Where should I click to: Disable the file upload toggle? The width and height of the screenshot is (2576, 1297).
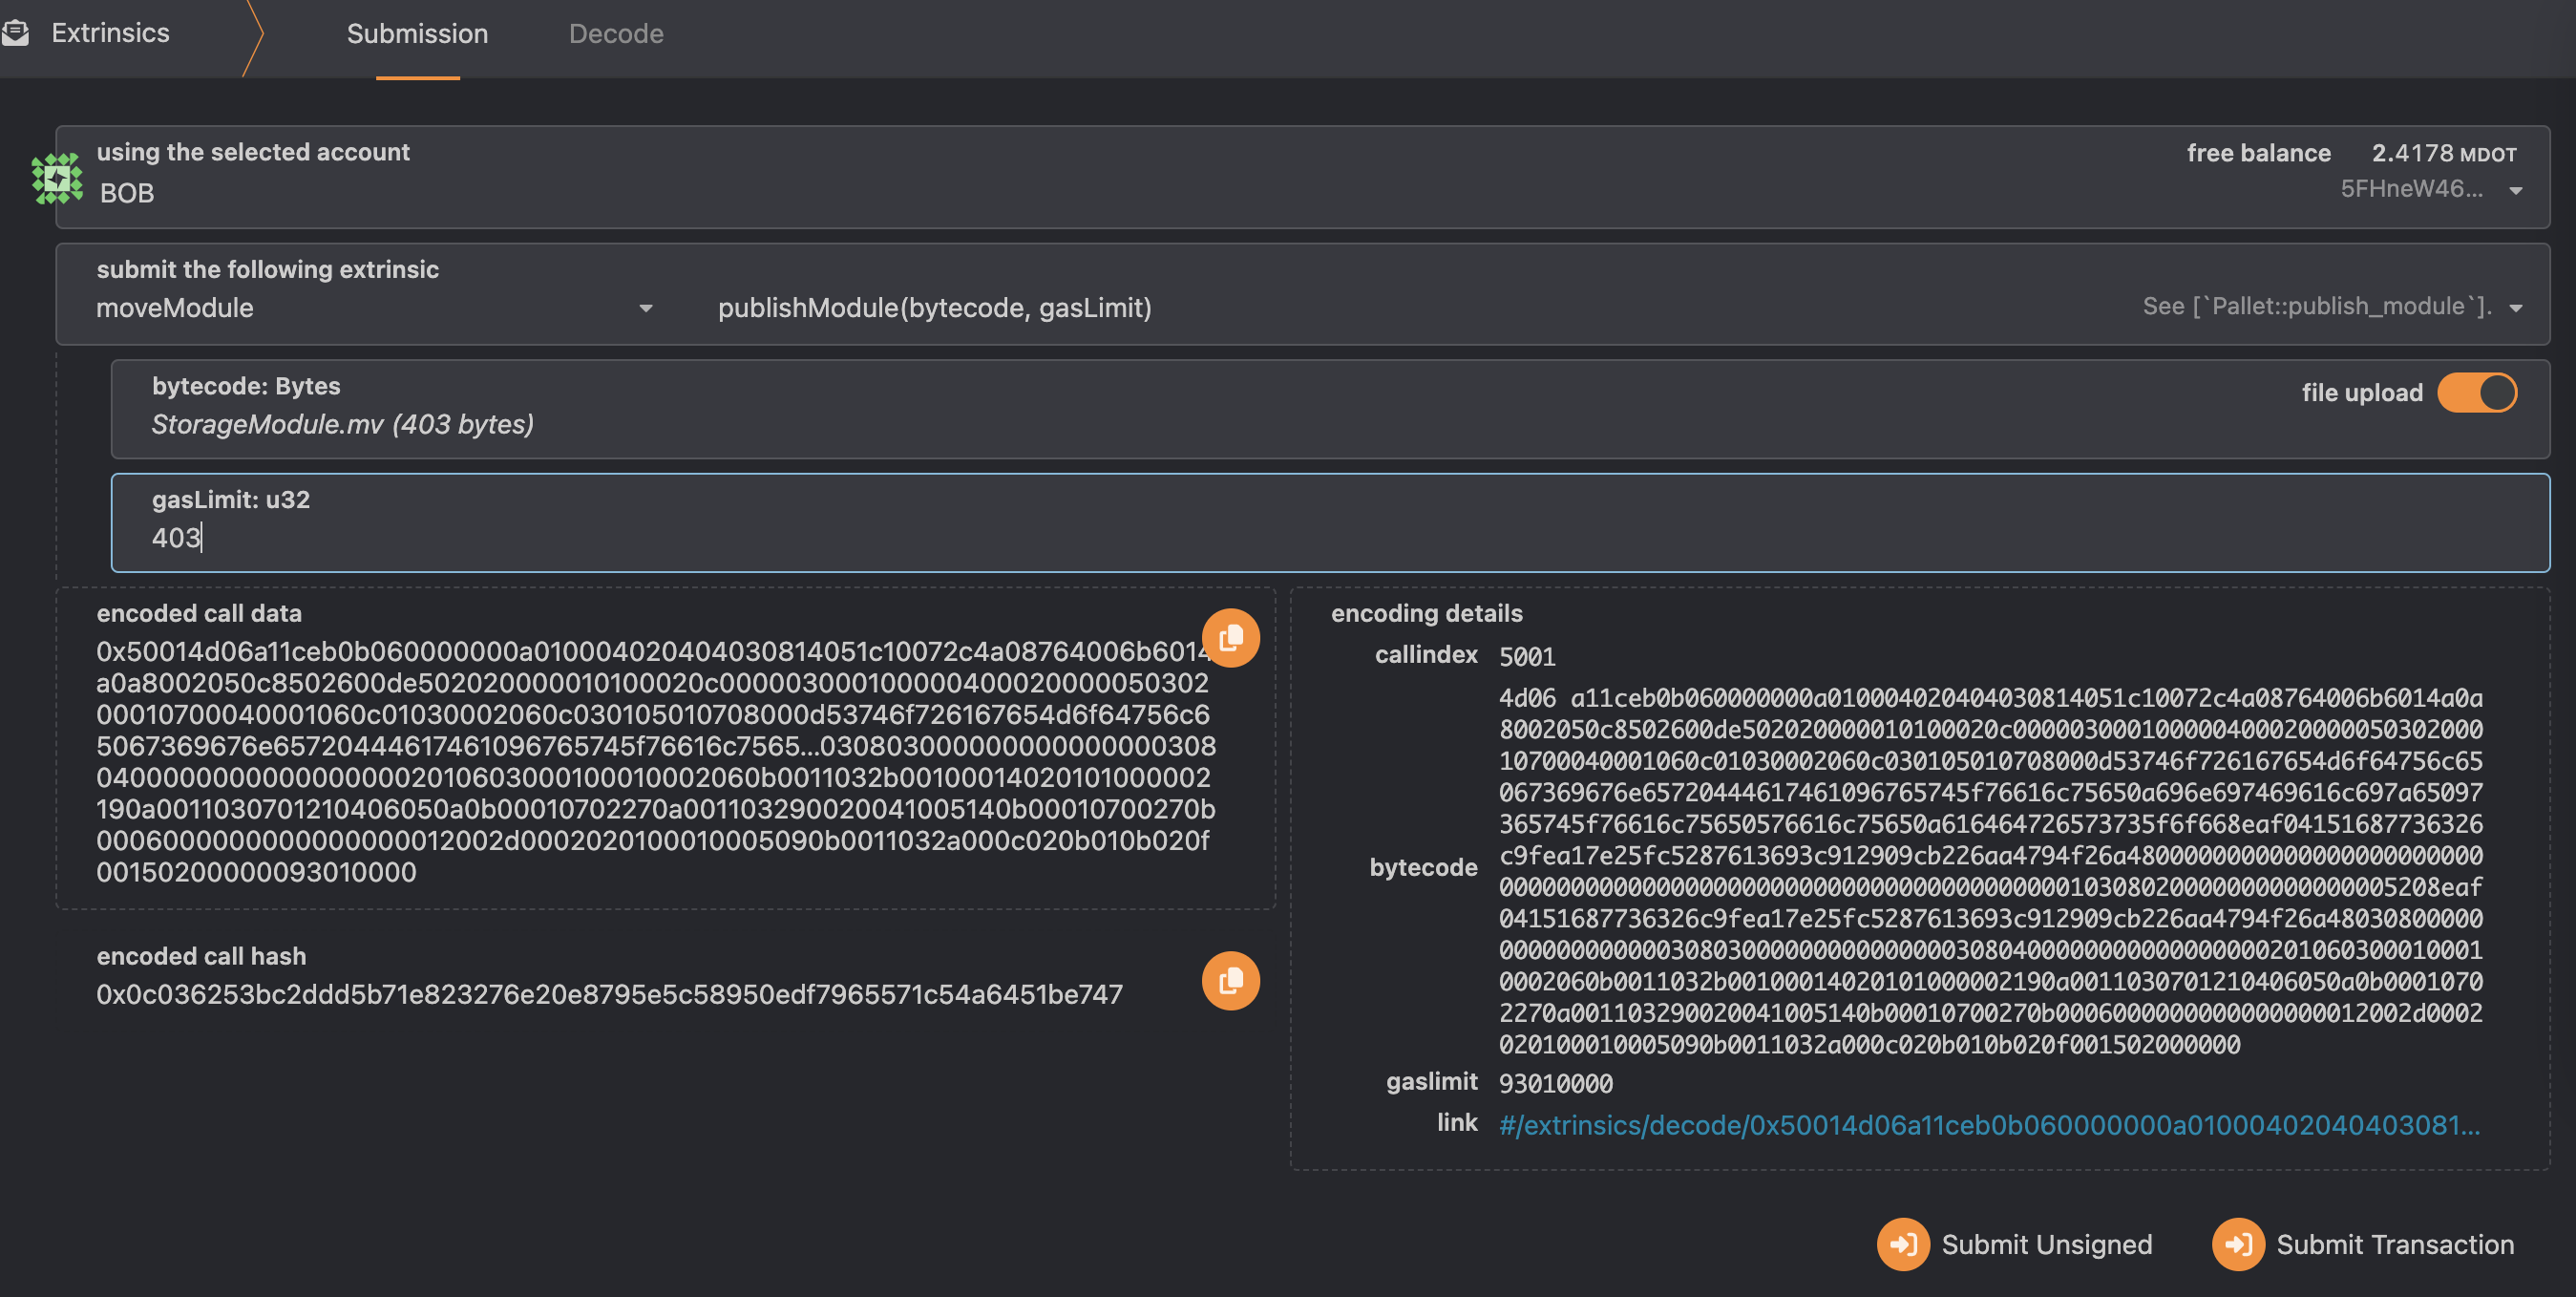[x=2477, y=392]
